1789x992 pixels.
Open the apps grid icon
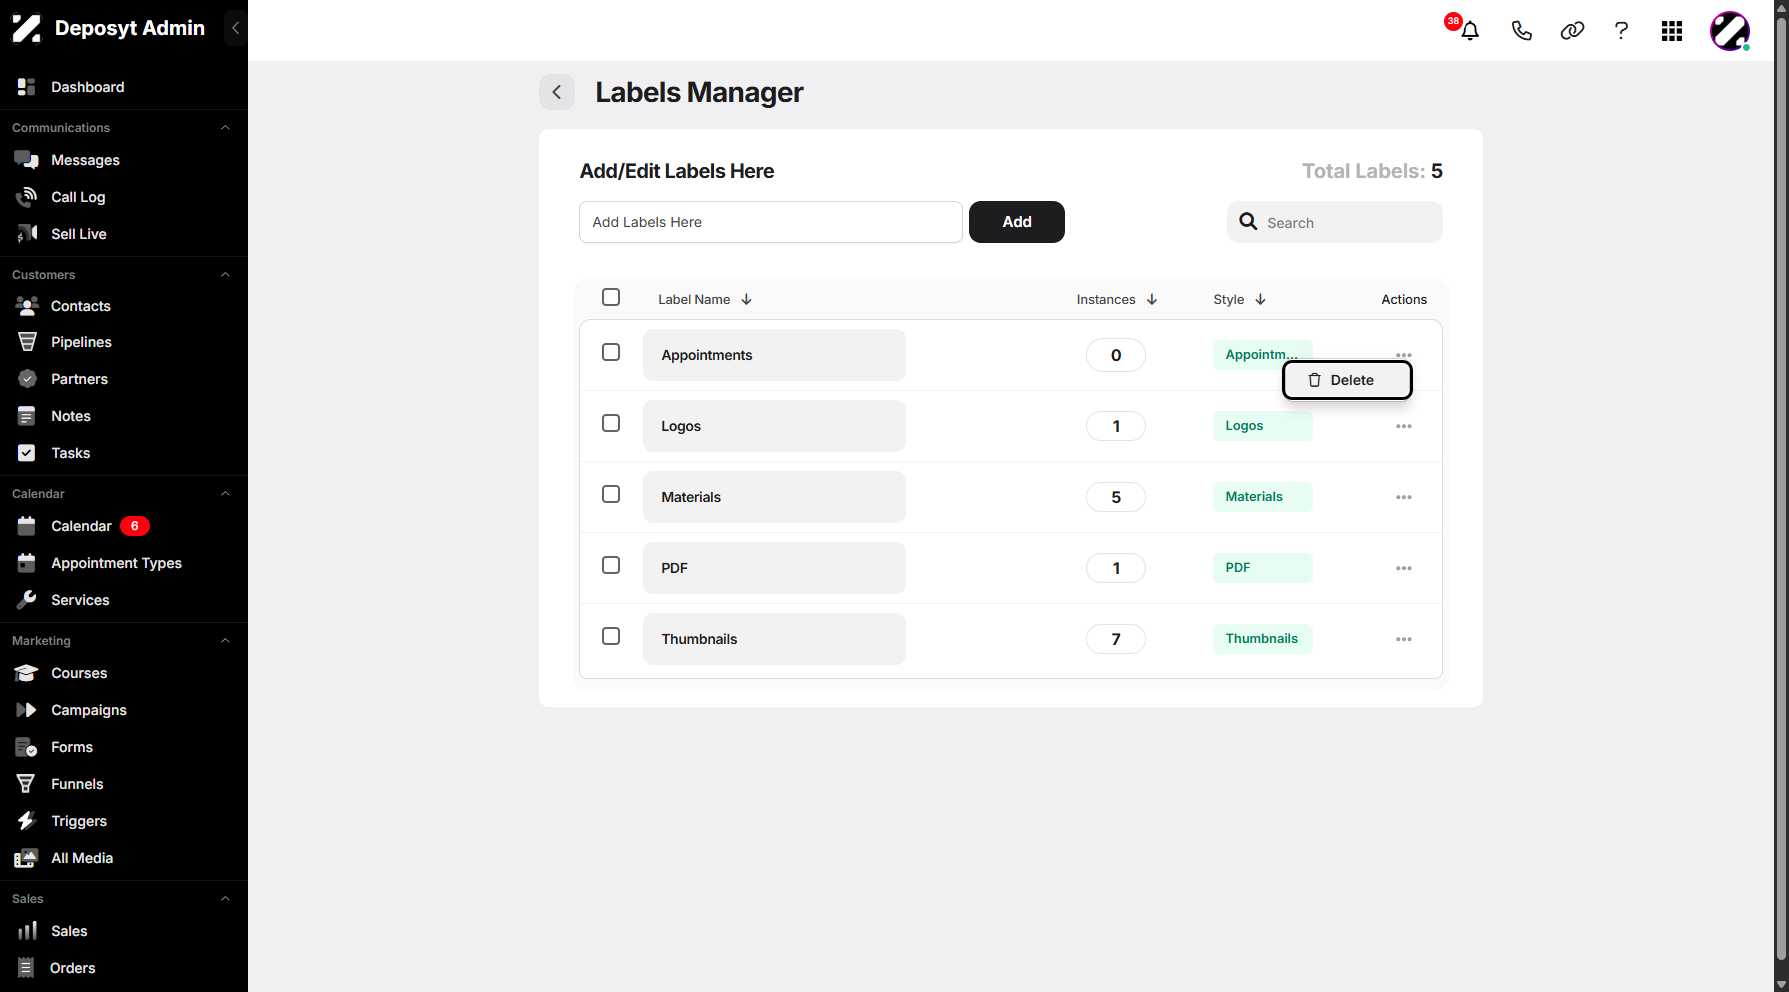click(x=1672, y=31)
